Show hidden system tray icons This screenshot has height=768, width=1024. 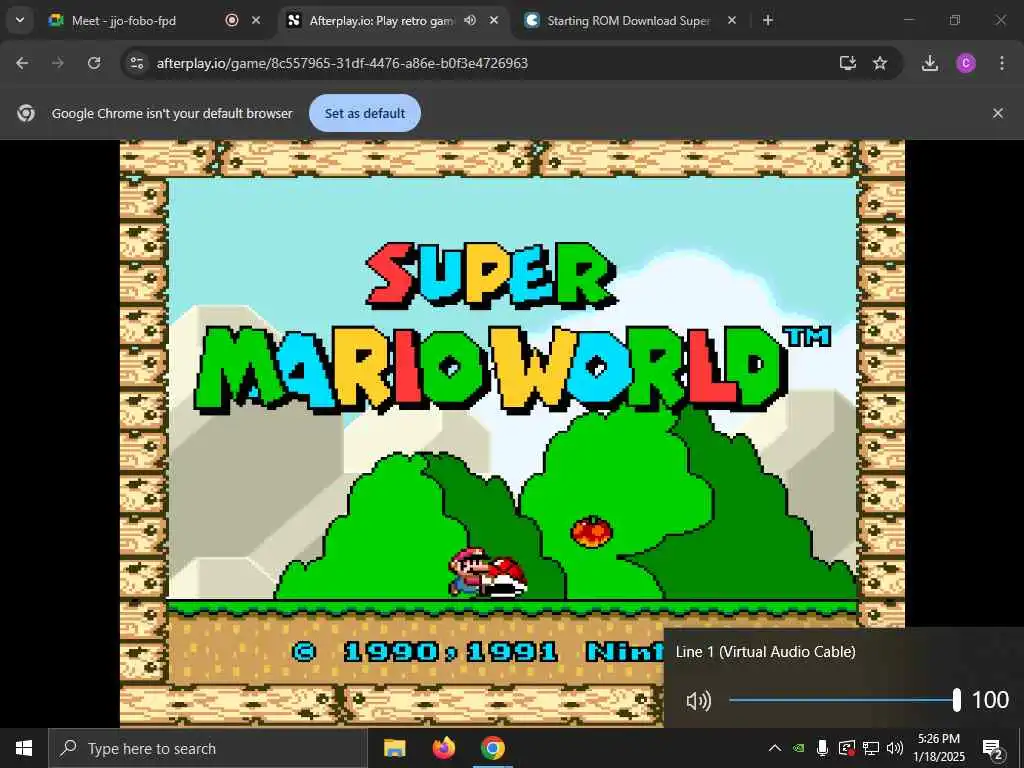(775, 748)
